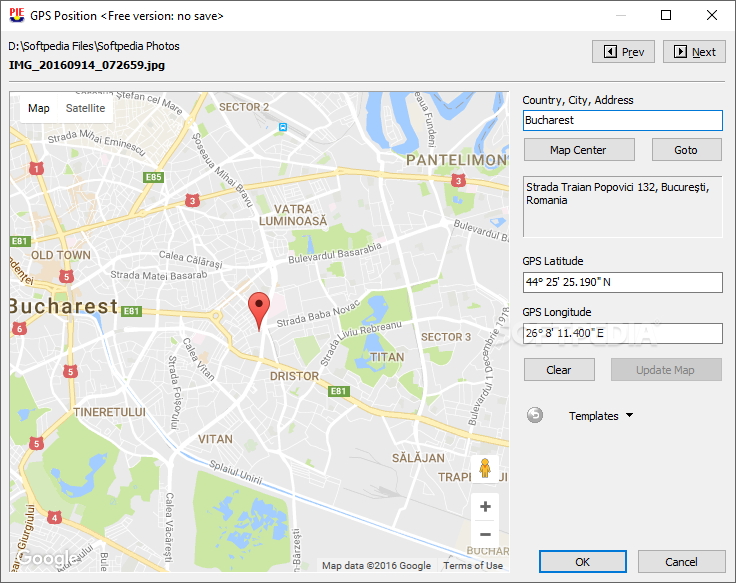Go to previous photo with Prev
736x583 pixels.
(623, 52)
